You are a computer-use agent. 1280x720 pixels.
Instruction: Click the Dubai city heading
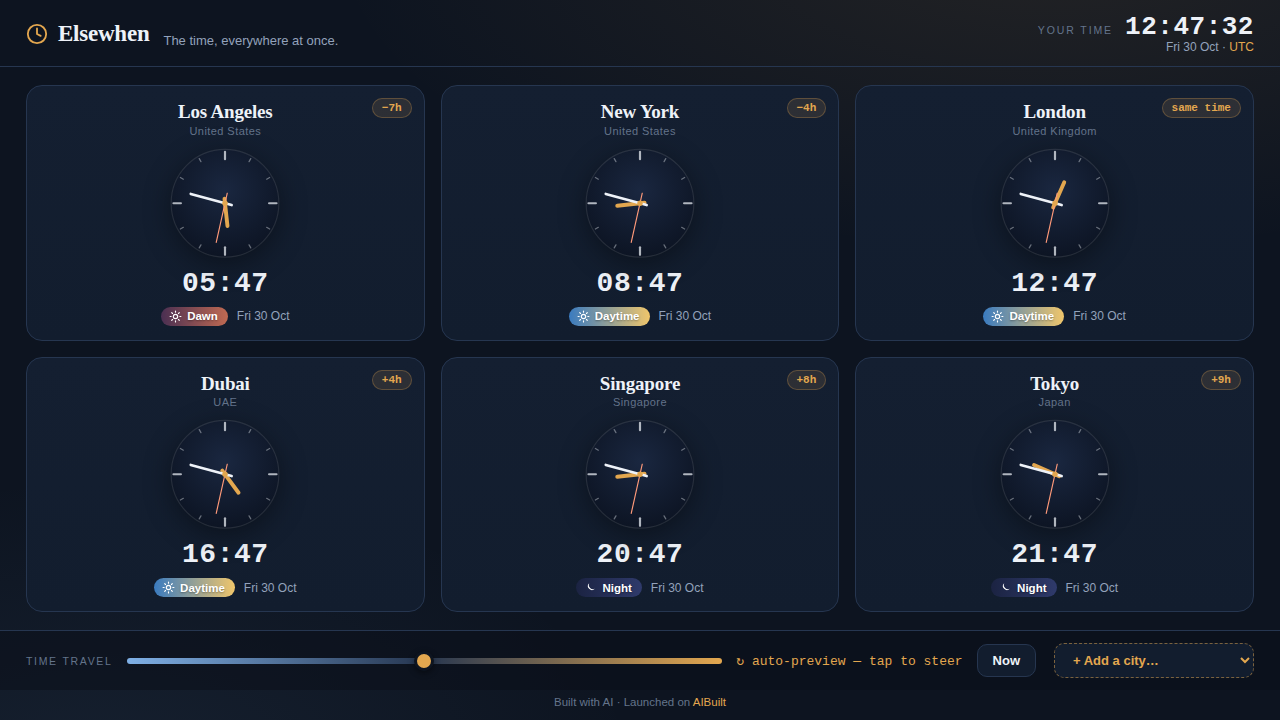pyautogui.click(x=225, y=384)
